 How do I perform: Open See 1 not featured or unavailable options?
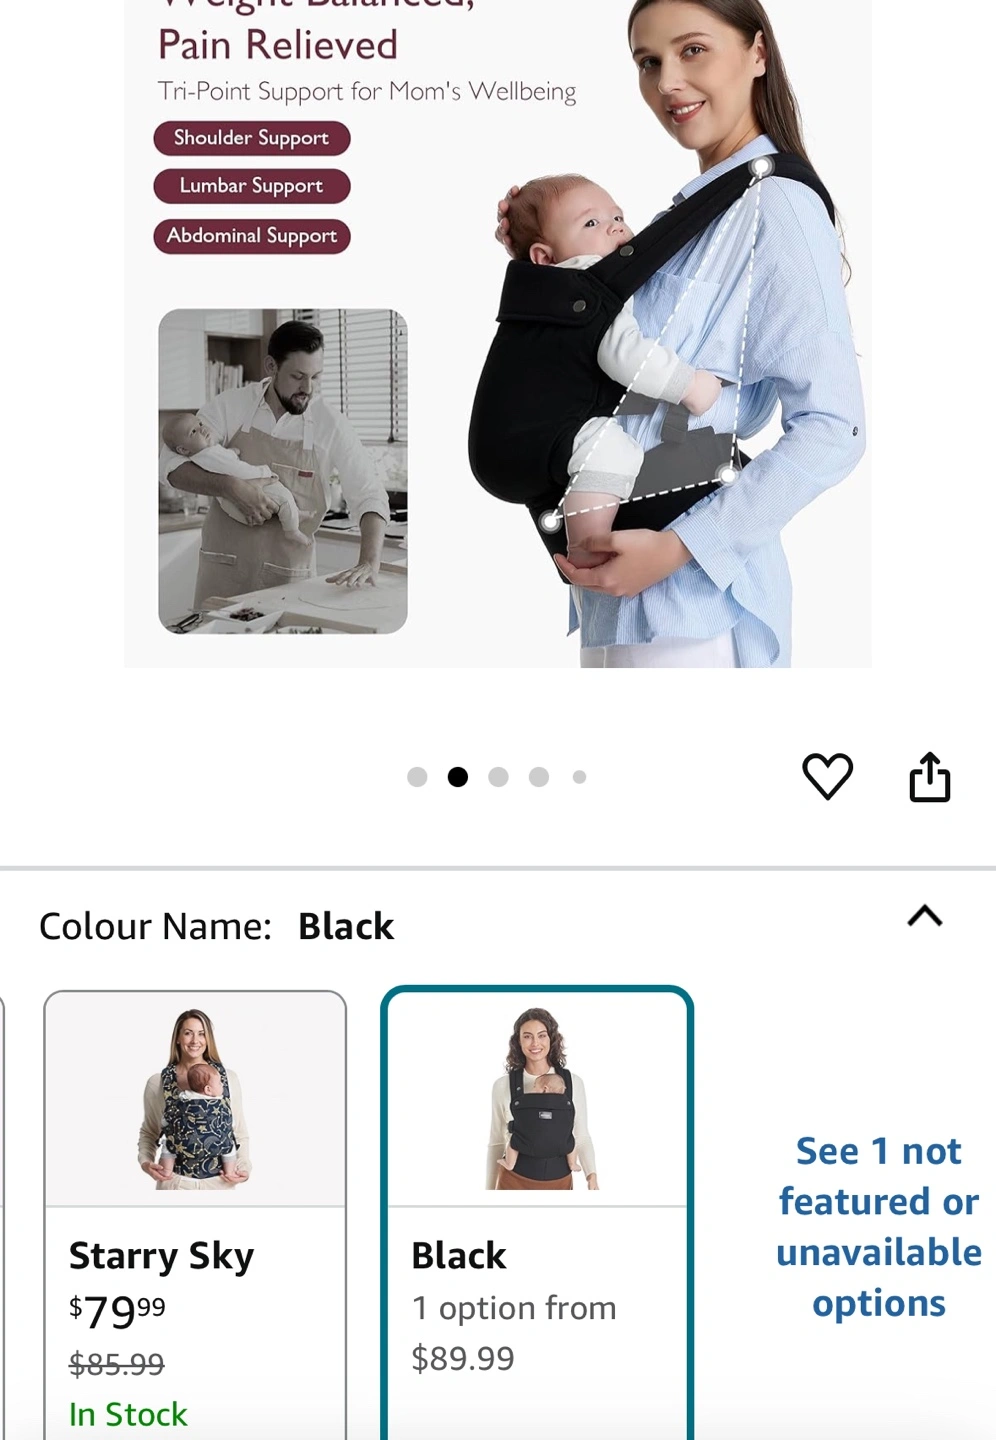click(x=878, y=1227)
